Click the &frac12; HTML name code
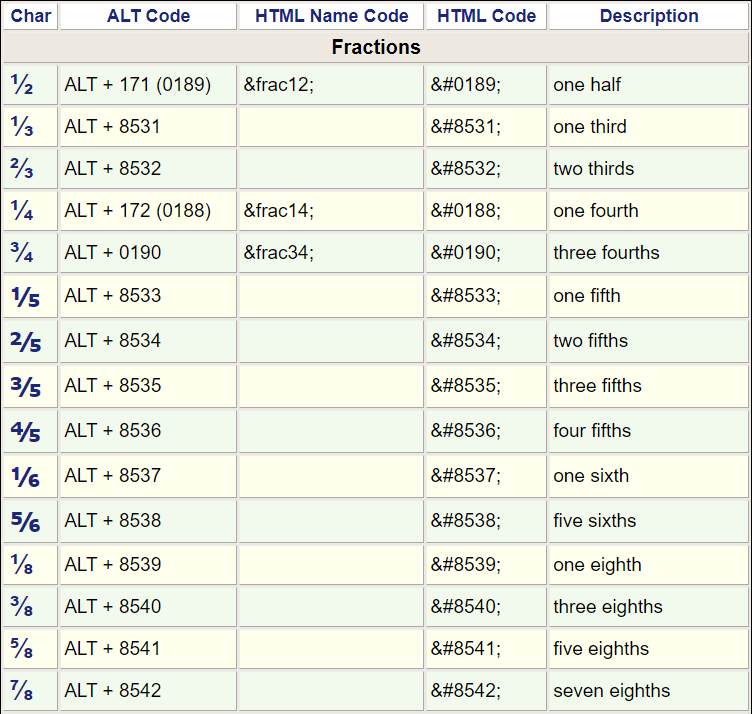 [x=278, y=85]
